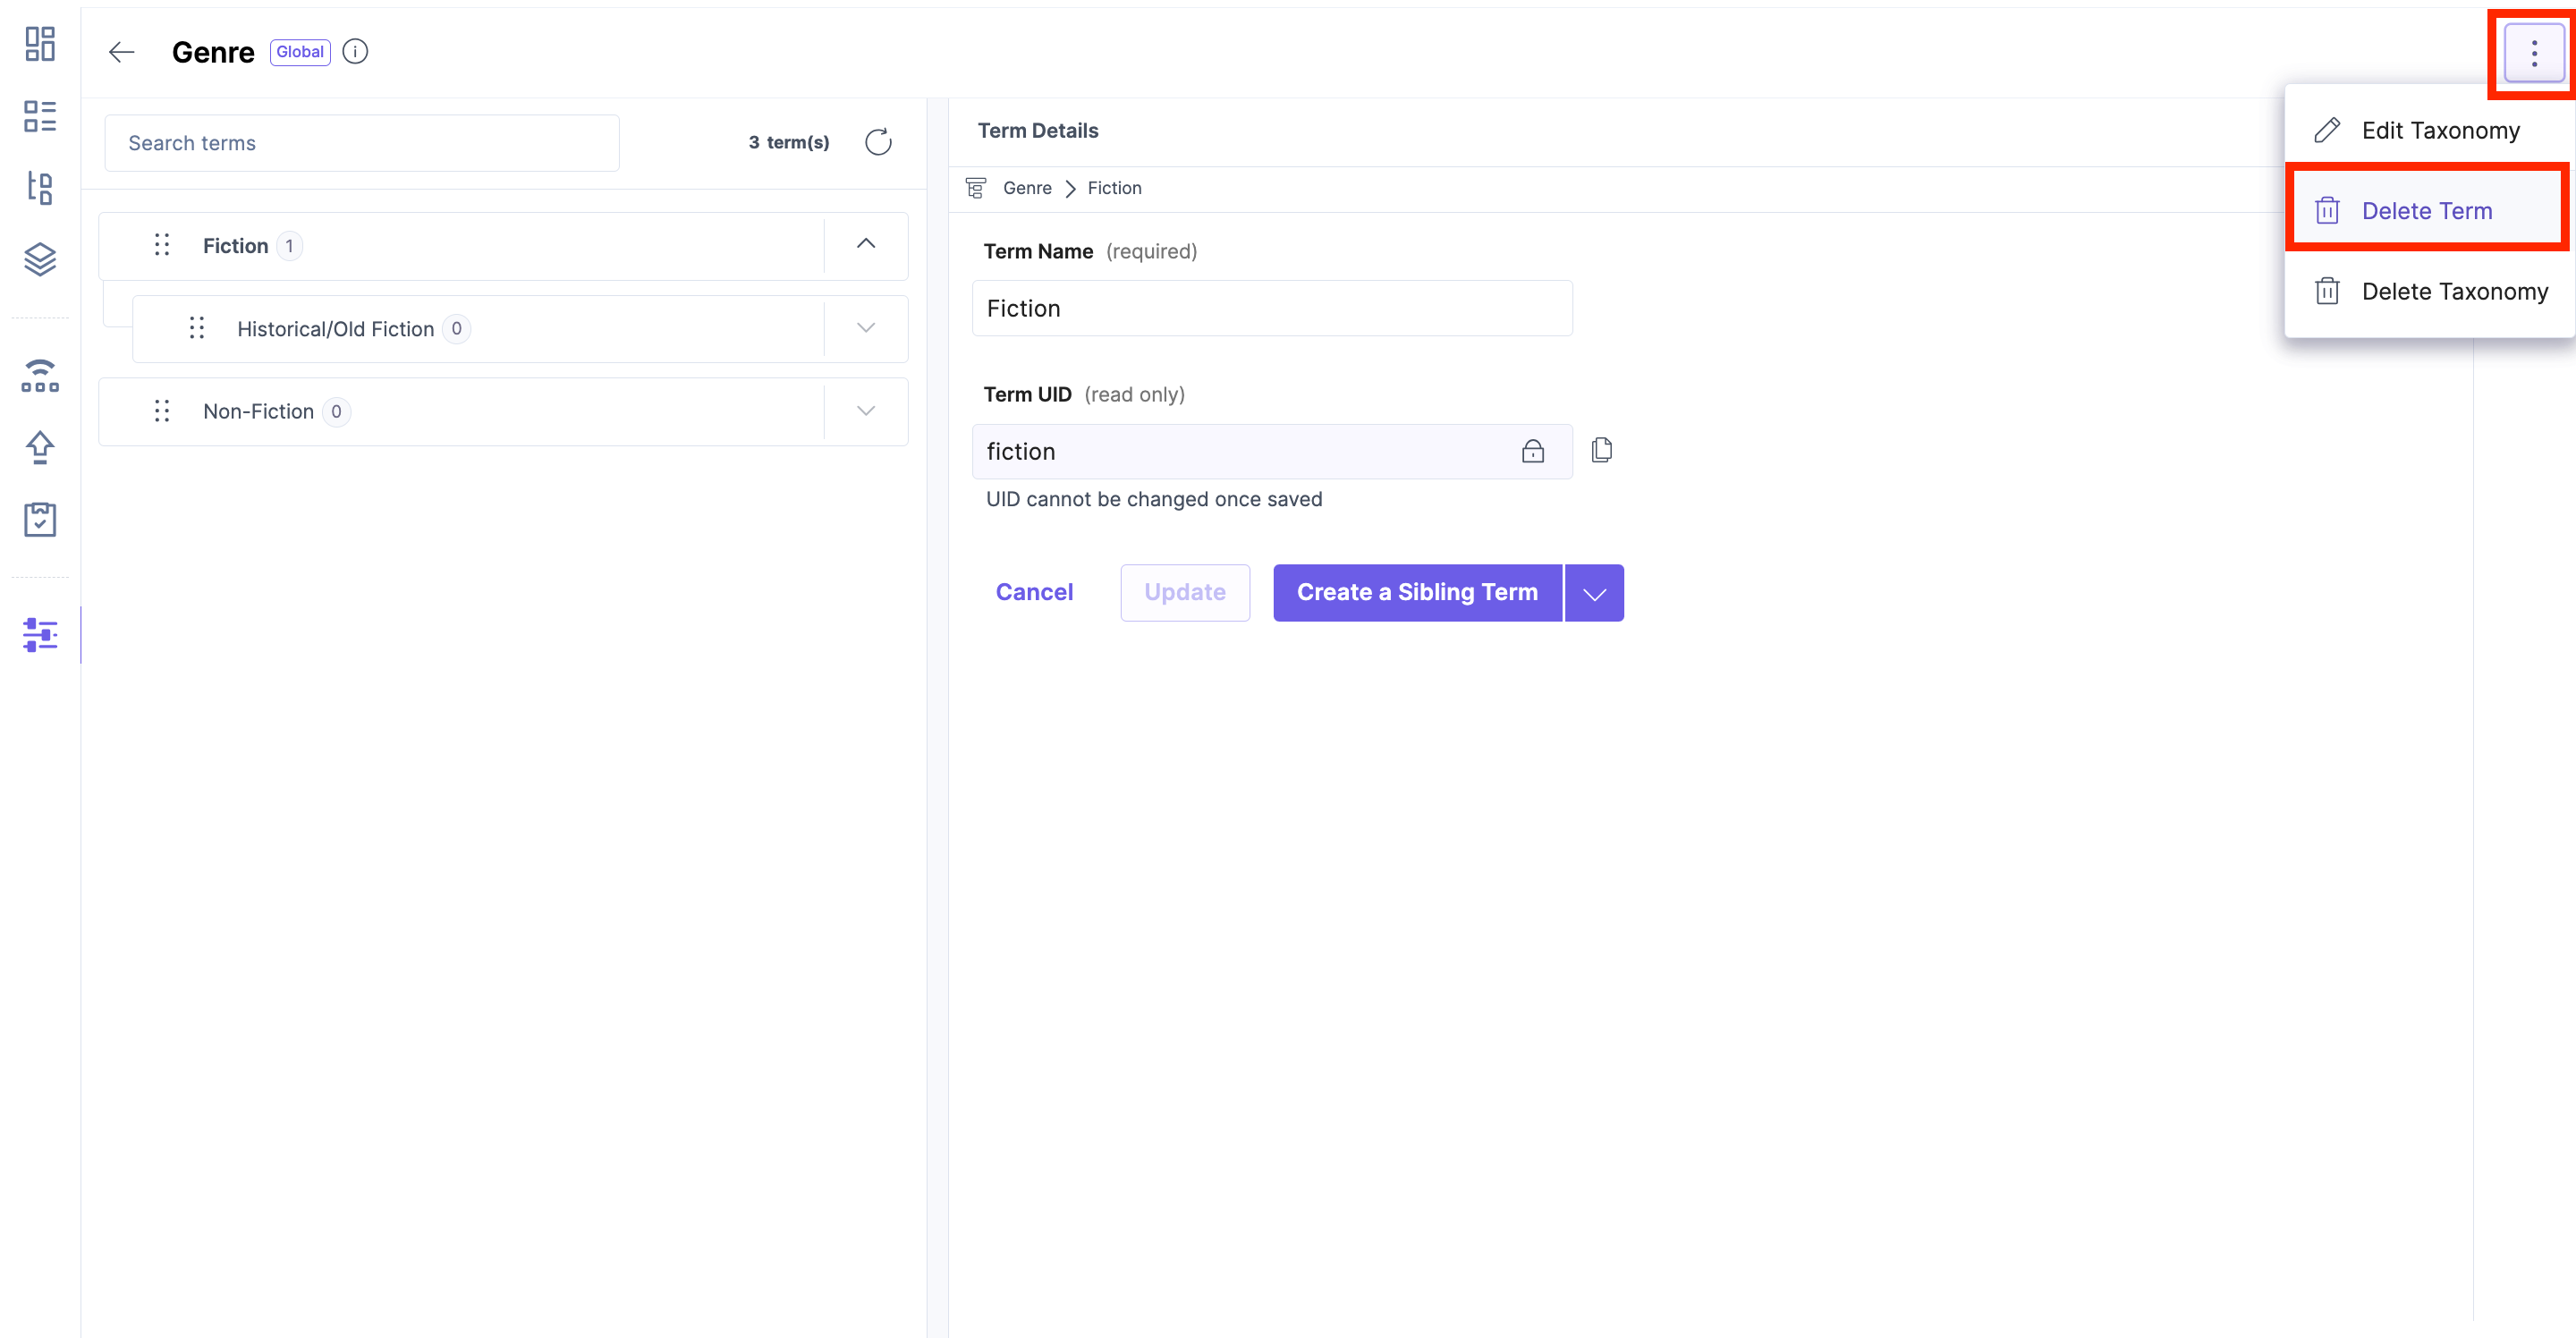Select the Historical/Old Fiction term row

[x=520, y=329]
